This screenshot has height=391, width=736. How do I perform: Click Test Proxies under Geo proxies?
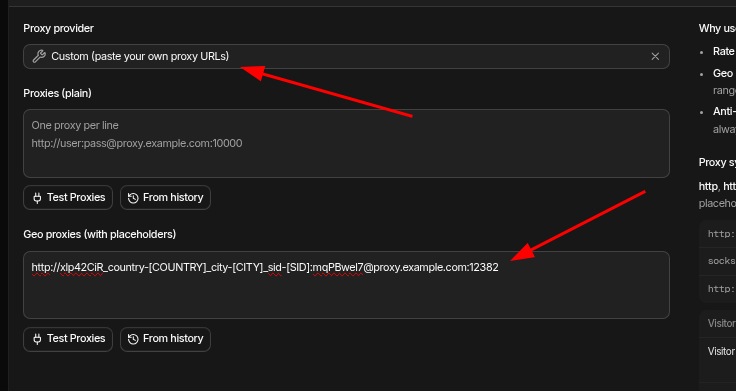pyautogui.click(x=68, y=339)
